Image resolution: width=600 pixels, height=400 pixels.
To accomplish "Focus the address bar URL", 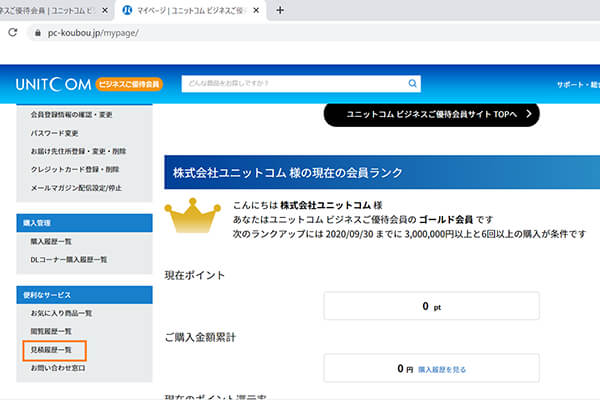I will 93,33.
